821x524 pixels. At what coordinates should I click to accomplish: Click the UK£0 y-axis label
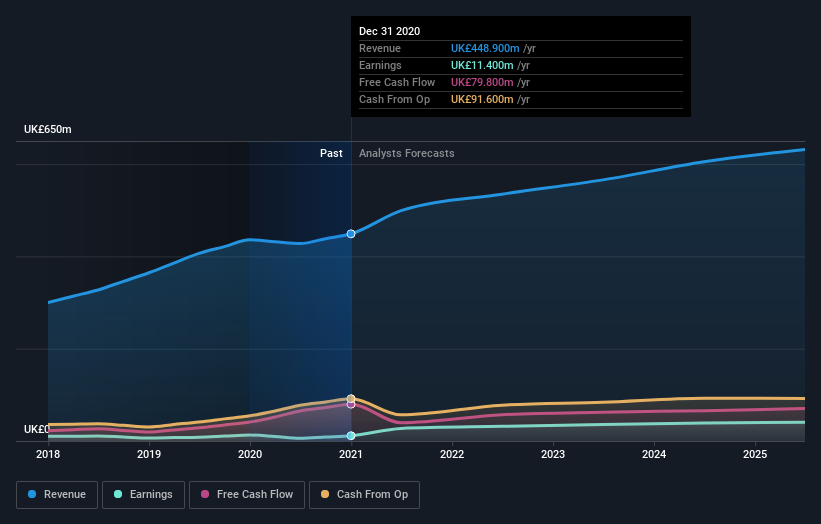(37, 429)
